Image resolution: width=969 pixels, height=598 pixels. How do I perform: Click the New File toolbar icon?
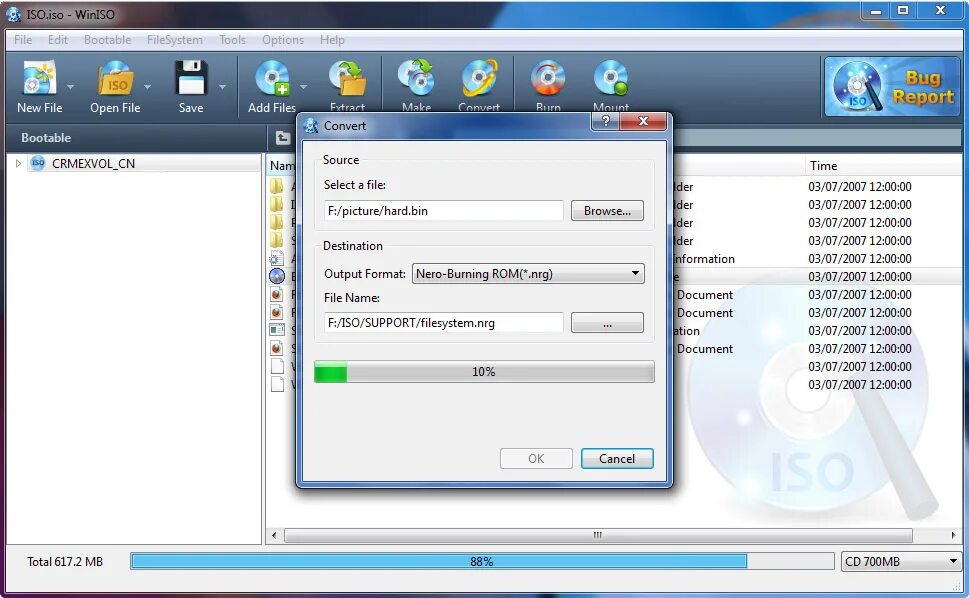coord(40,78)
